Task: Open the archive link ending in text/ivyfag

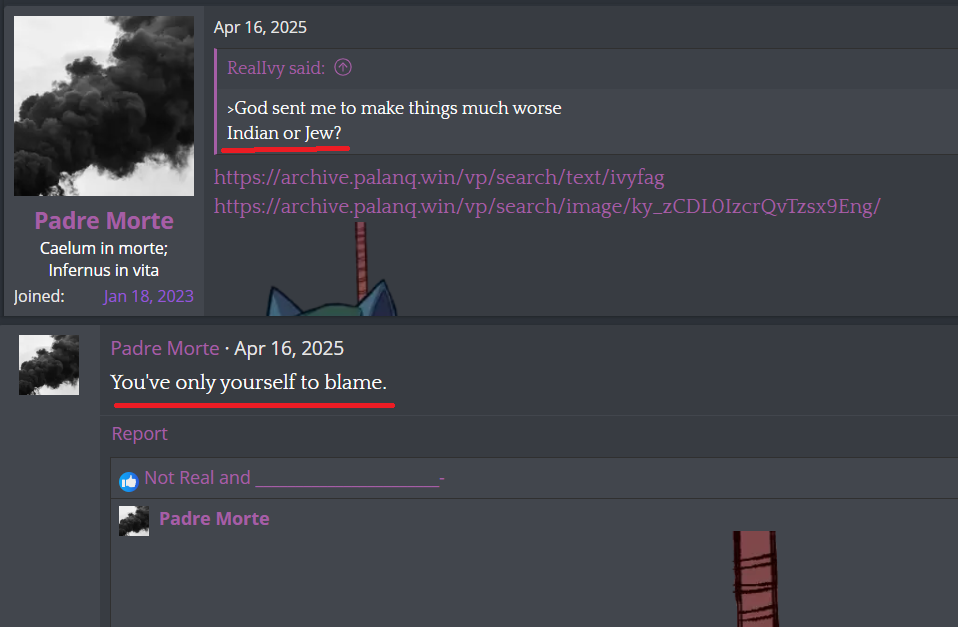Action: 439,177
